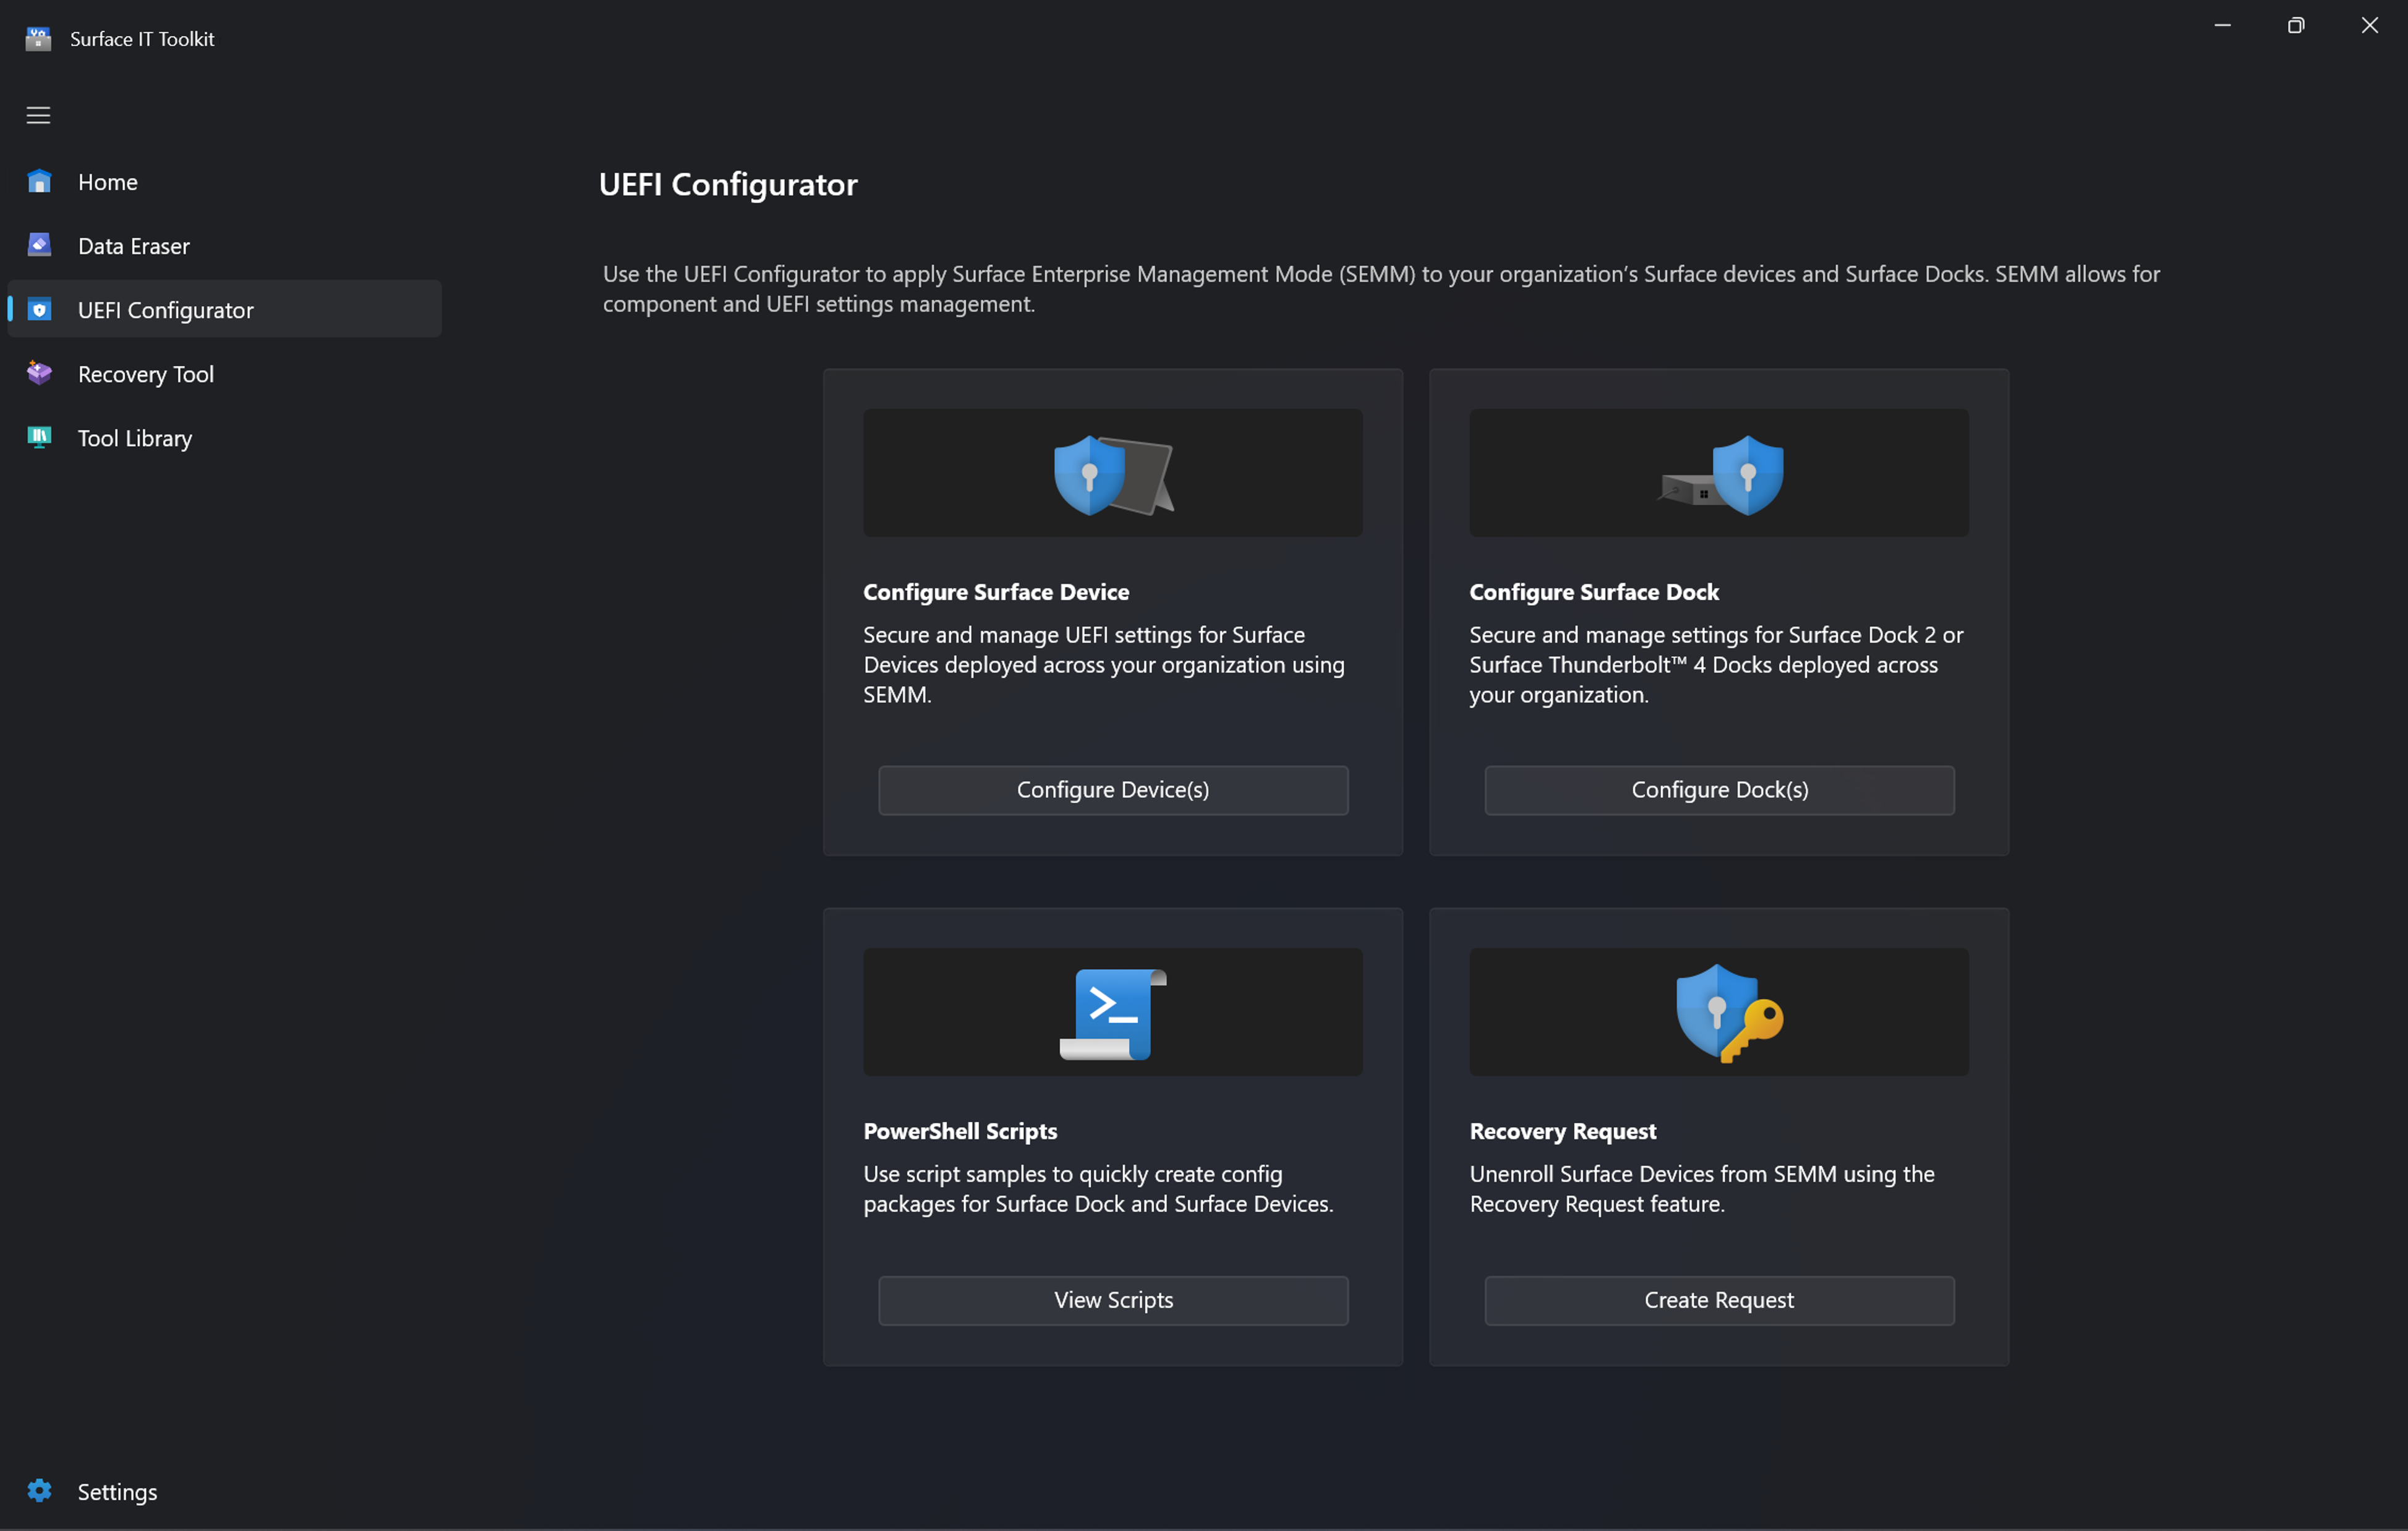Select Data Eraser in sidebar

133,246
